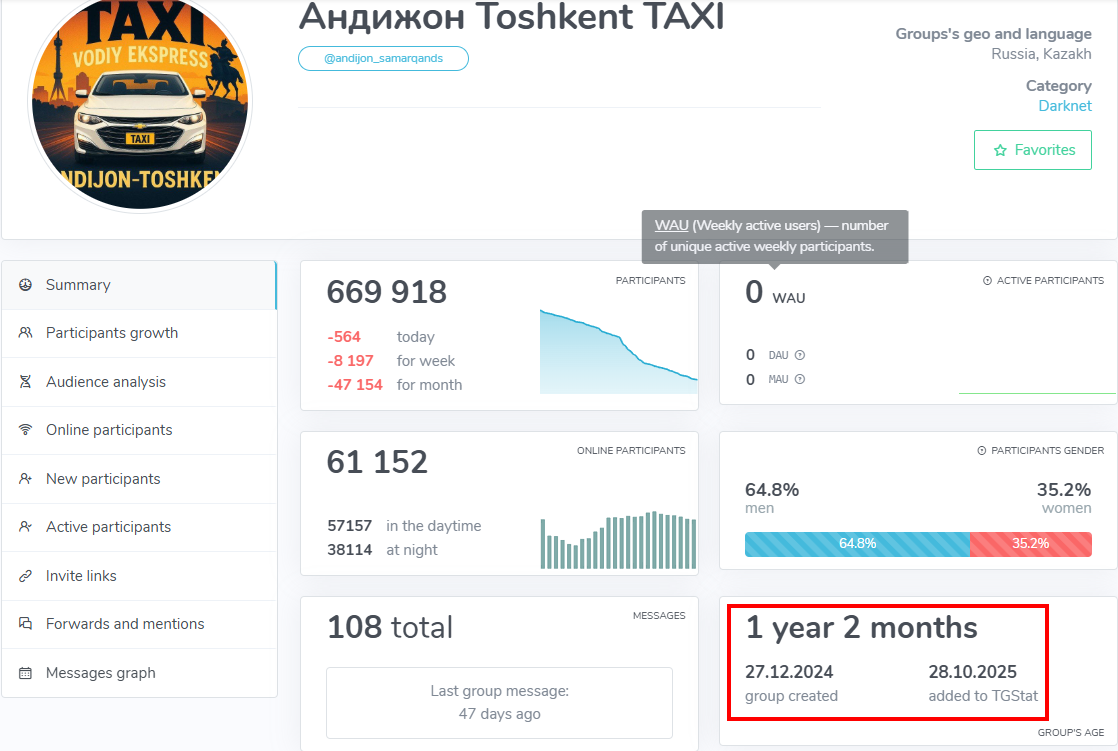The width and height of the screenshot is (1118, 751).
Task: Click the Favorites button
Action: tap(1032, 149)
